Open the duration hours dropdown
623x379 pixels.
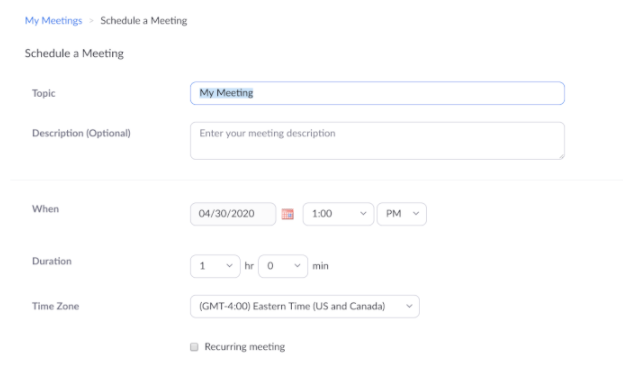(x=215, y=266)
